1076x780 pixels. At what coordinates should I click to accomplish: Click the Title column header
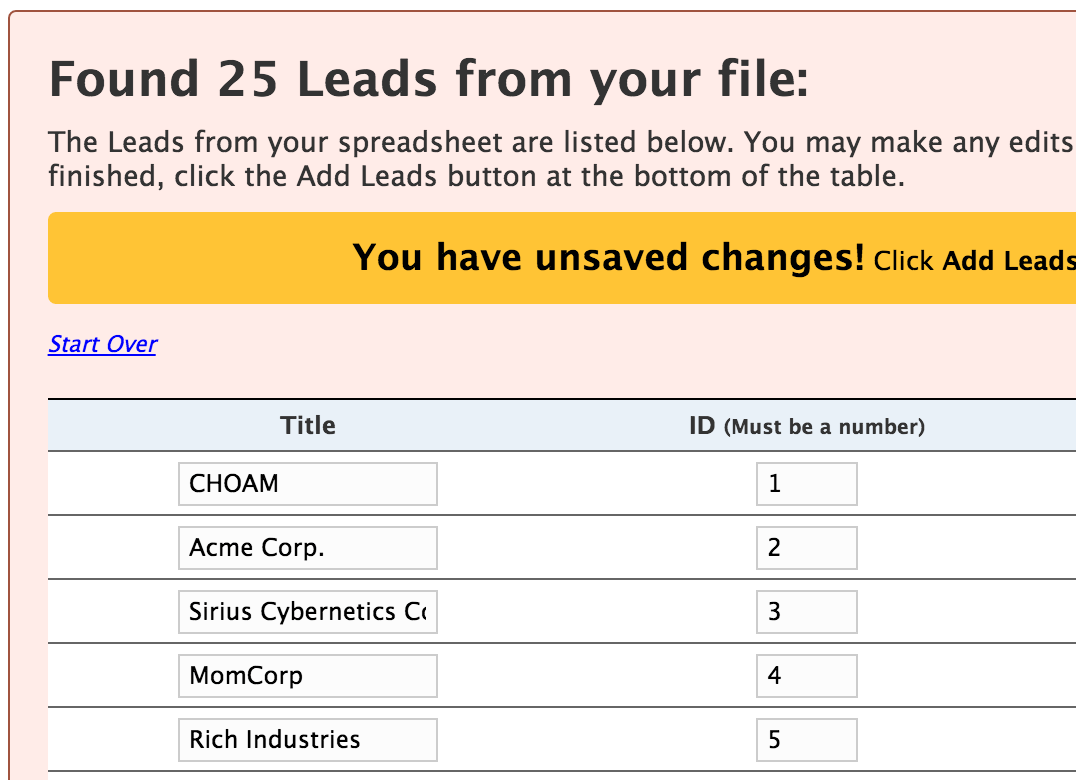click(307, 425)
